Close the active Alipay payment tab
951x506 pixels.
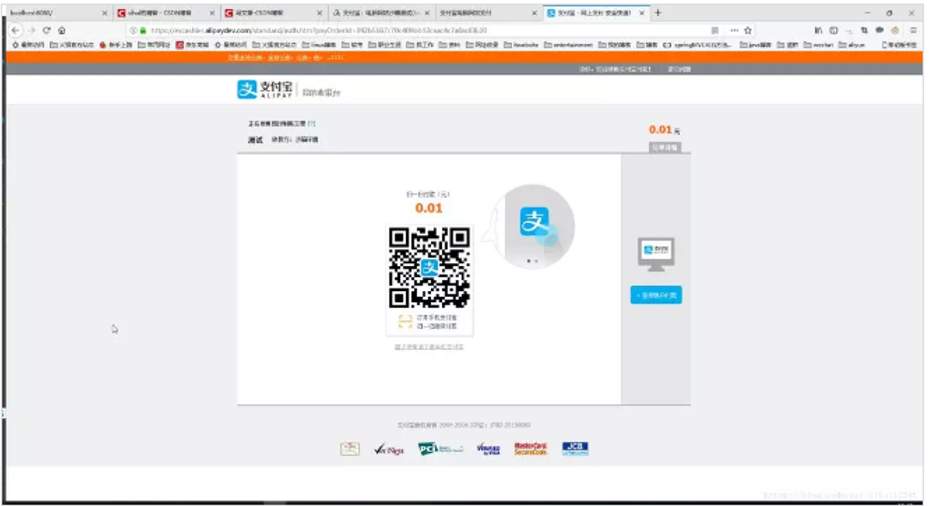[642, 13]
